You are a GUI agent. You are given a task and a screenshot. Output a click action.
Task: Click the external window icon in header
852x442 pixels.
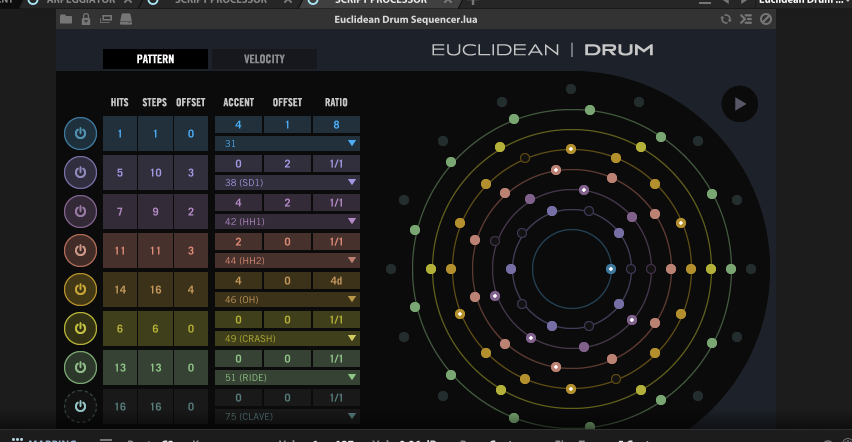pyautogui.click(x=106, y=20)
